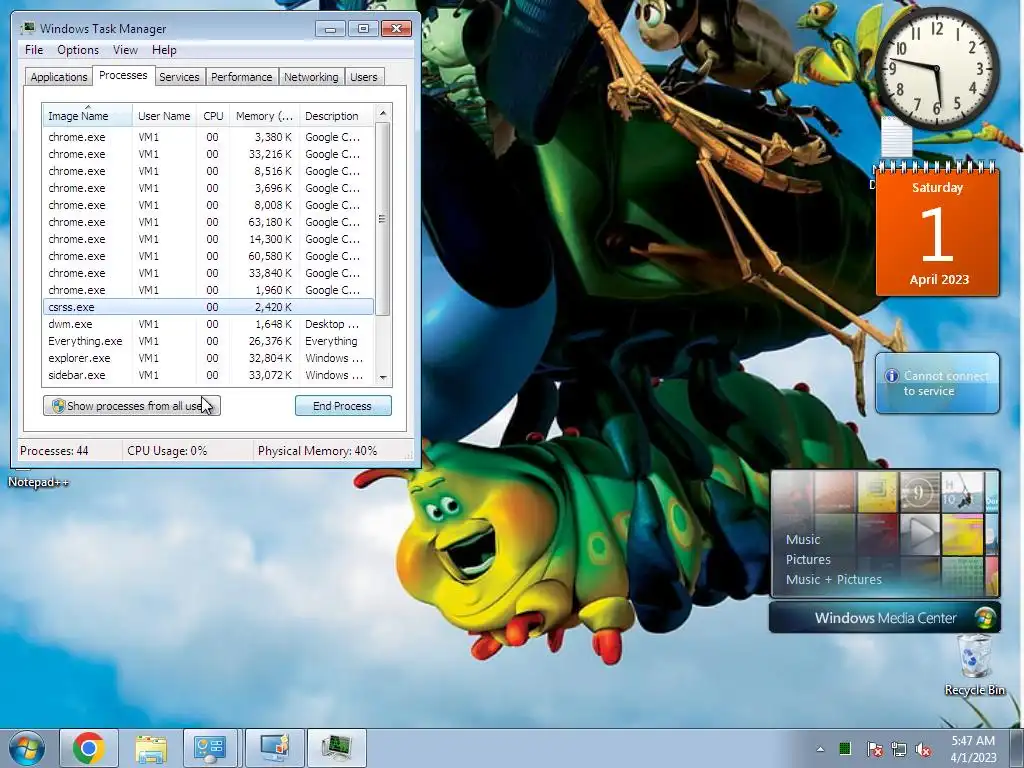Sort processes by Memory column

(264, 116)
